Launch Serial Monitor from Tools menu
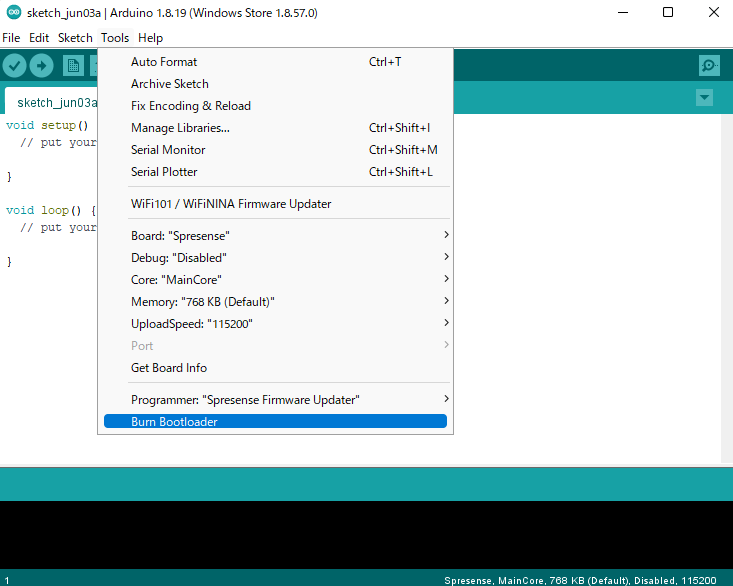 coord(275,150)
